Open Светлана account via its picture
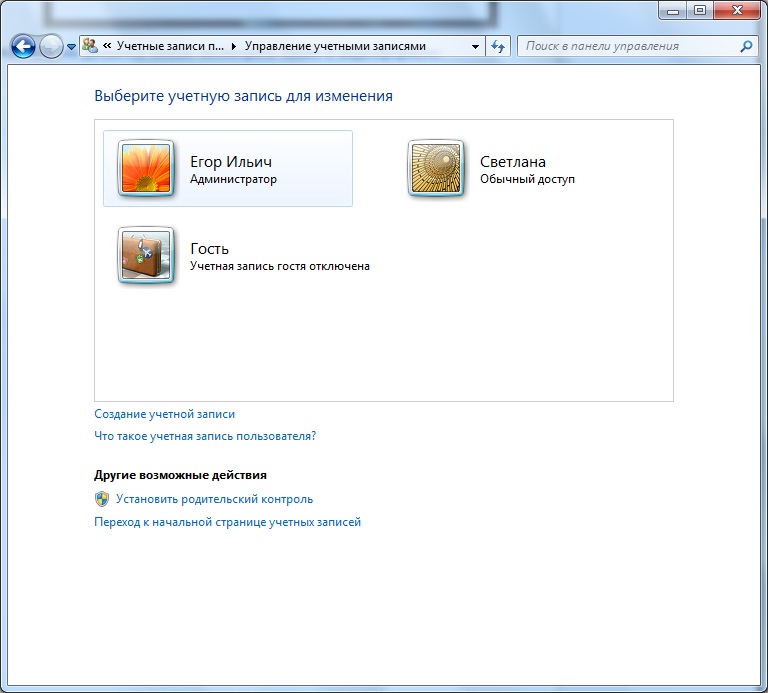 point(437,168)
